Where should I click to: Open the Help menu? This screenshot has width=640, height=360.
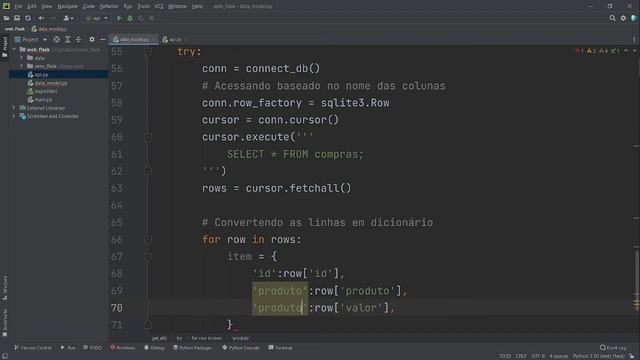pyautogui.click(x=197, y=6)
